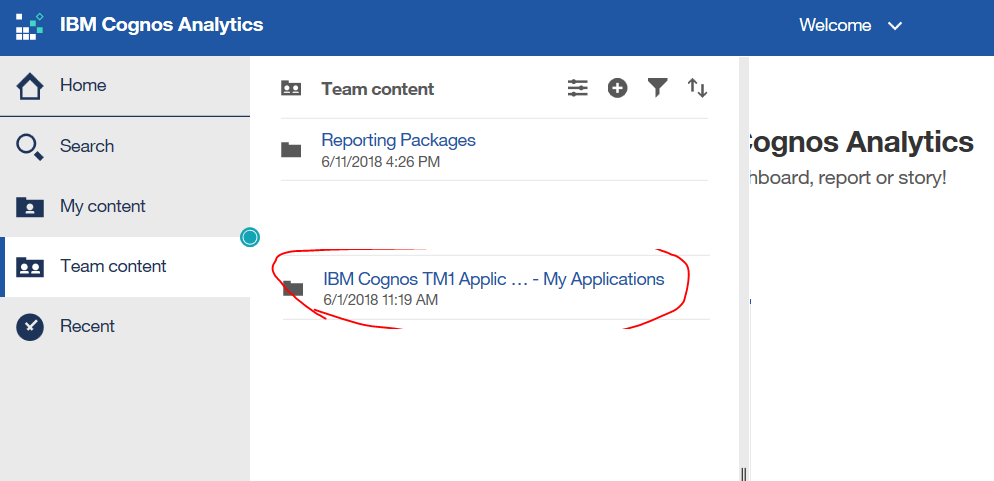Click the 6/11/2018 4:26 PM timestamp
The image size is (994, 481).
[x=380, y=162]
